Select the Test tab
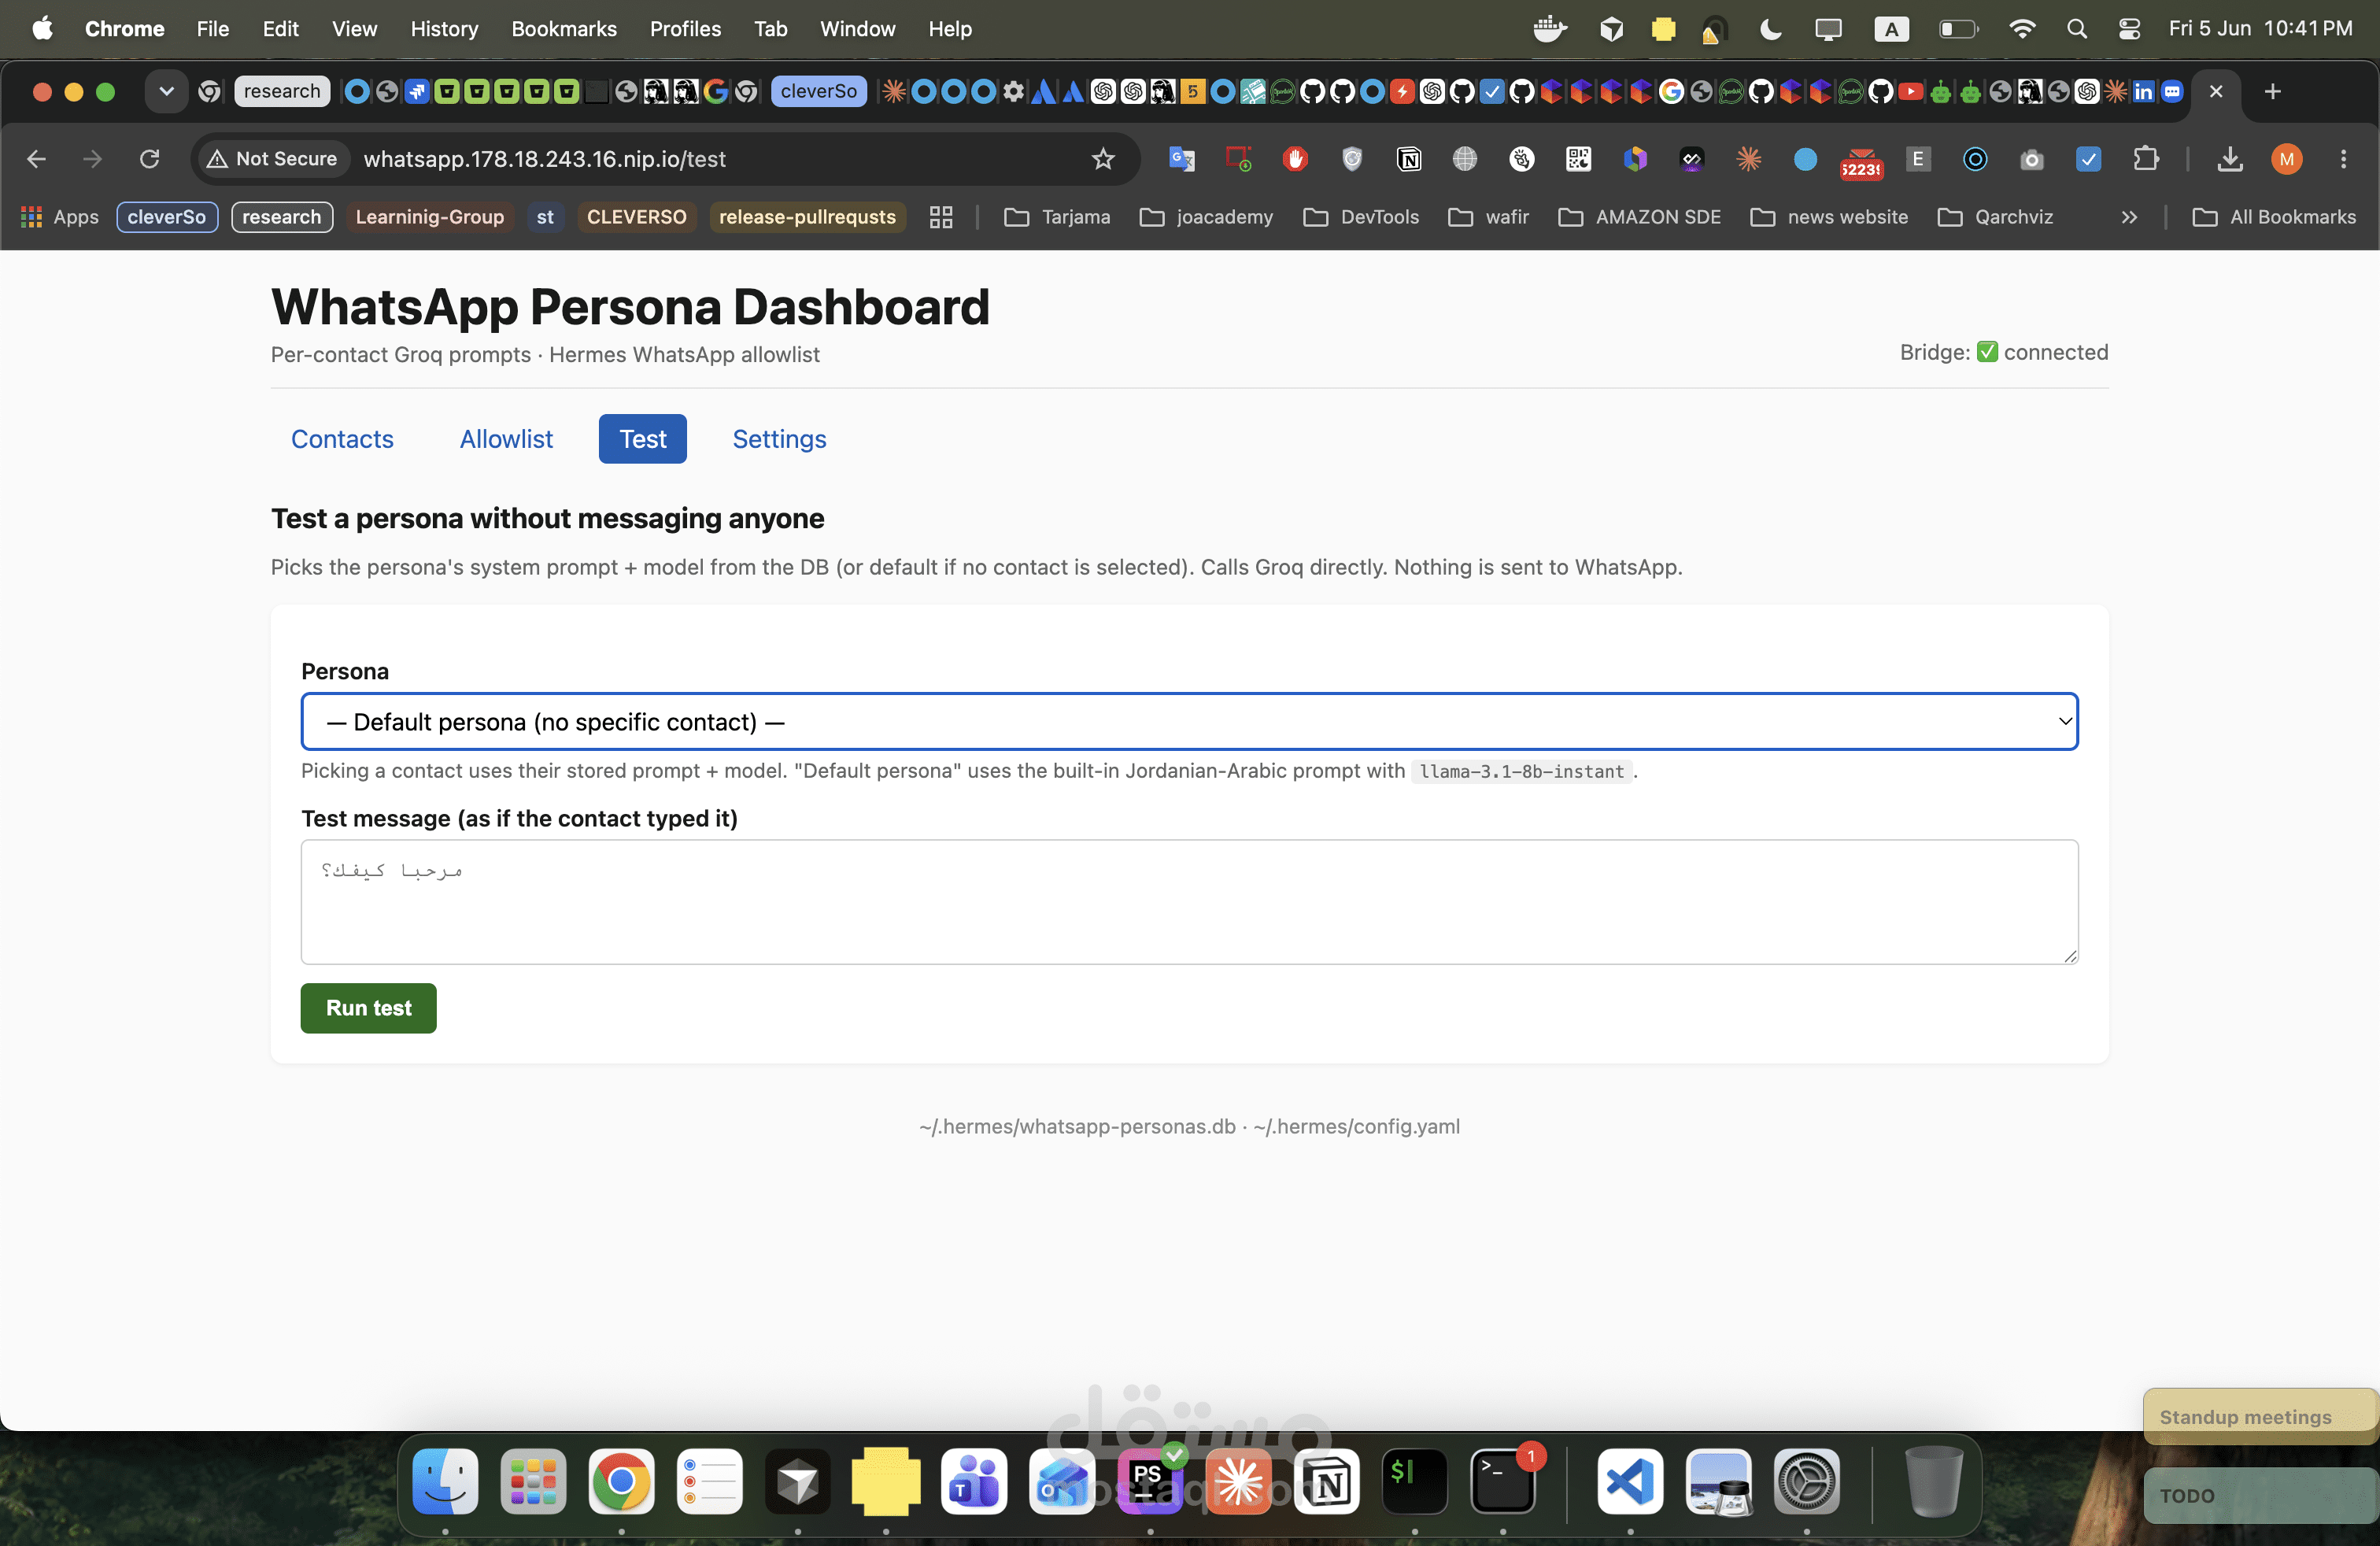The height and width of the screenshot is (1546, 2380). (643, 439)
